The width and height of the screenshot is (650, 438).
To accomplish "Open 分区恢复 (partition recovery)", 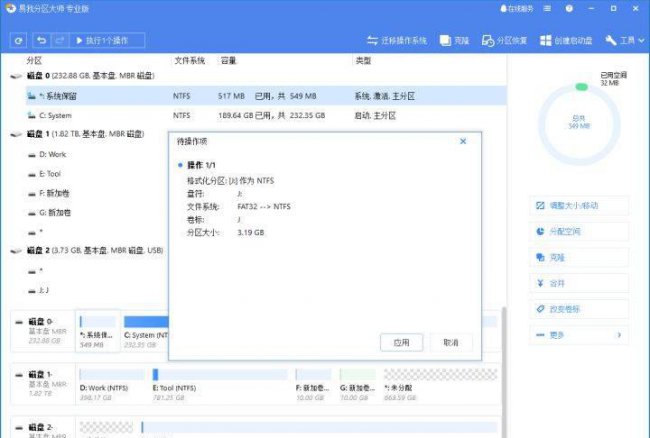I will 504,40.
